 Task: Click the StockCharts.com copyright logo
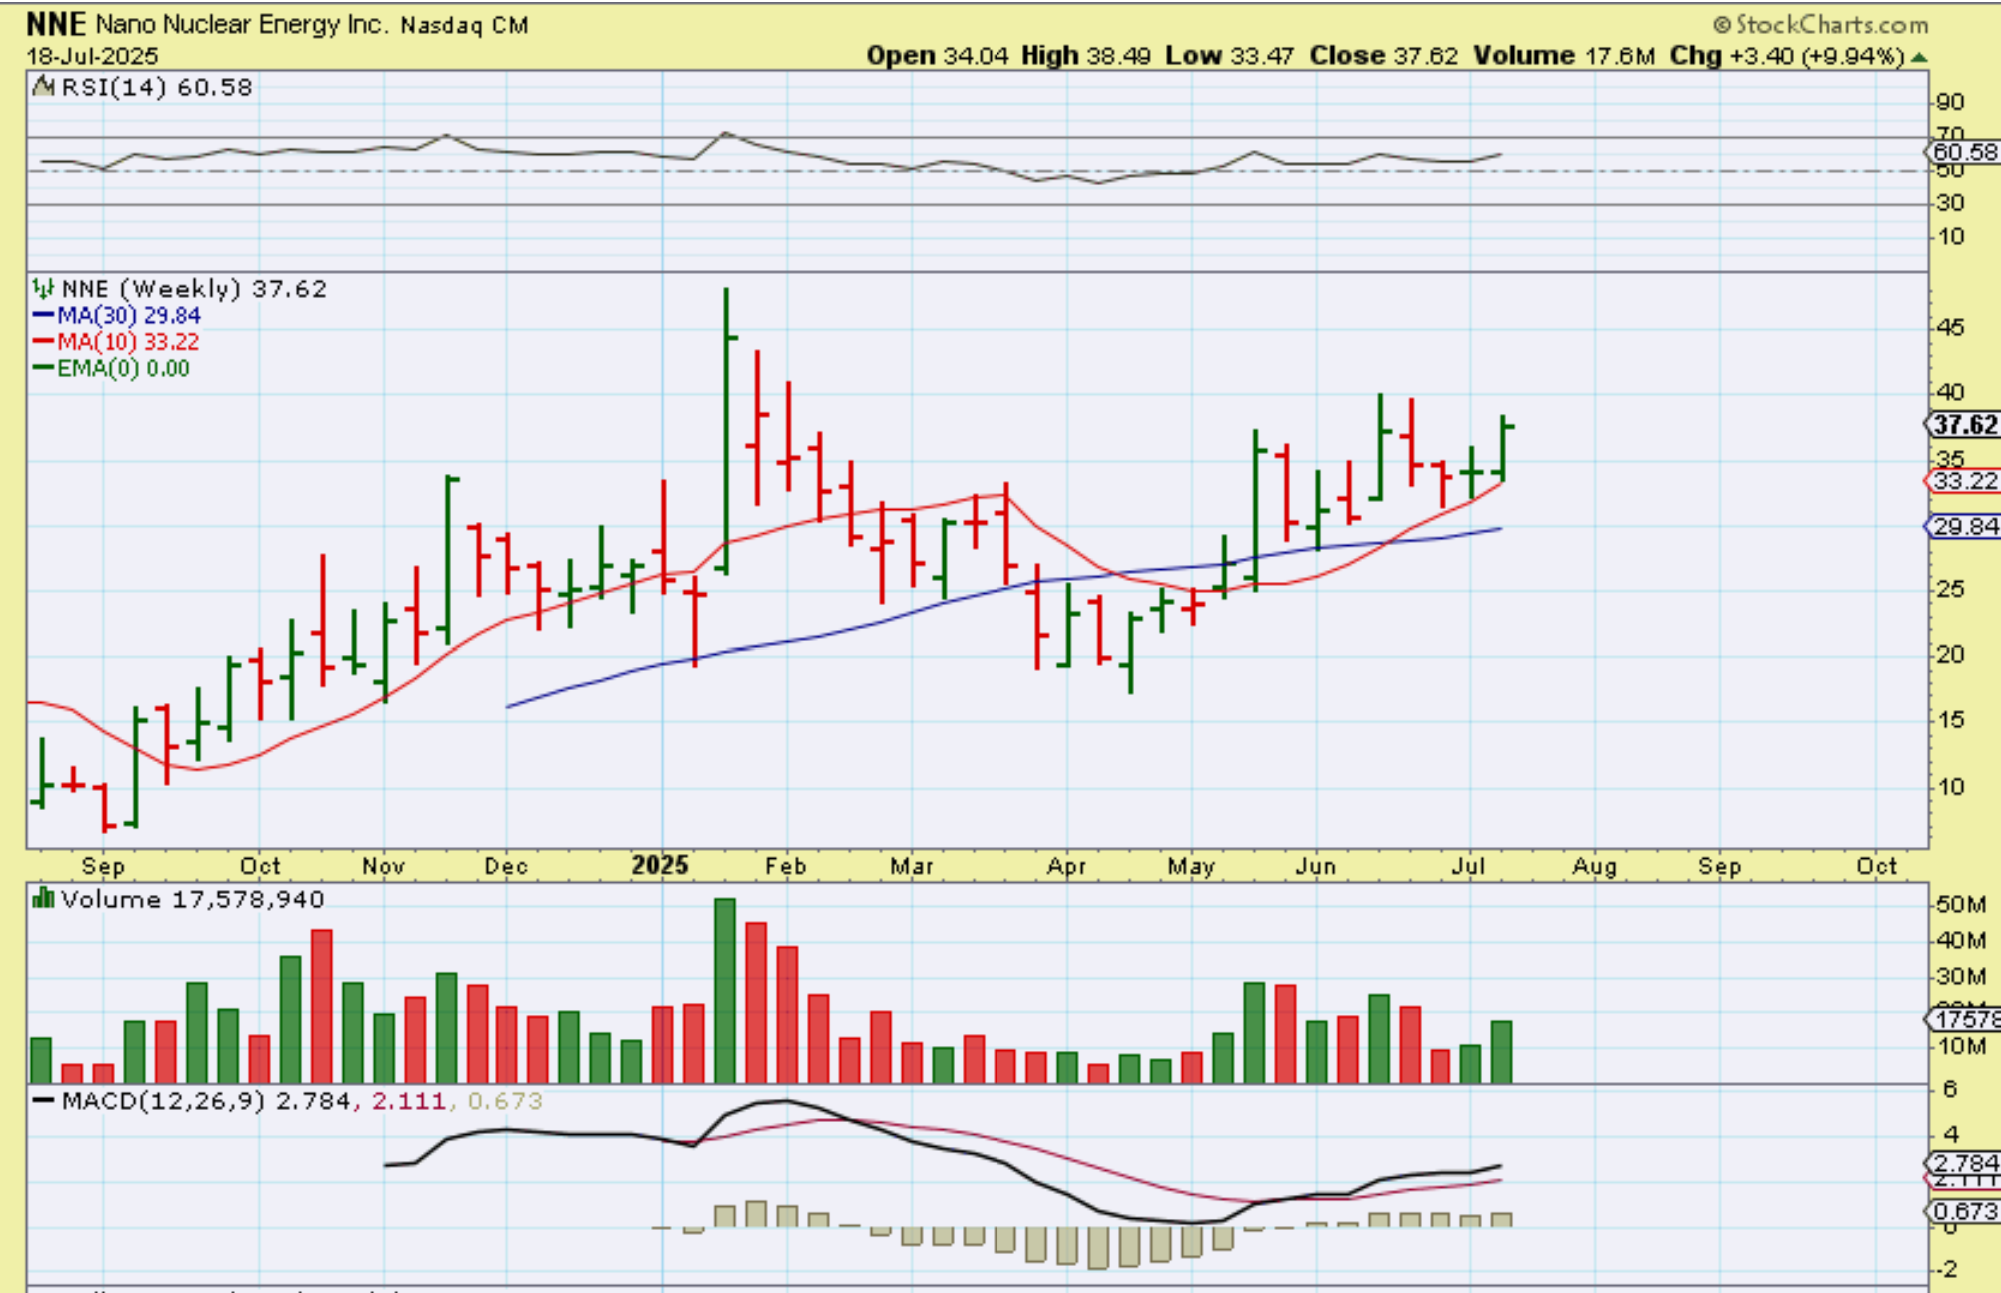click(1820, 24)
